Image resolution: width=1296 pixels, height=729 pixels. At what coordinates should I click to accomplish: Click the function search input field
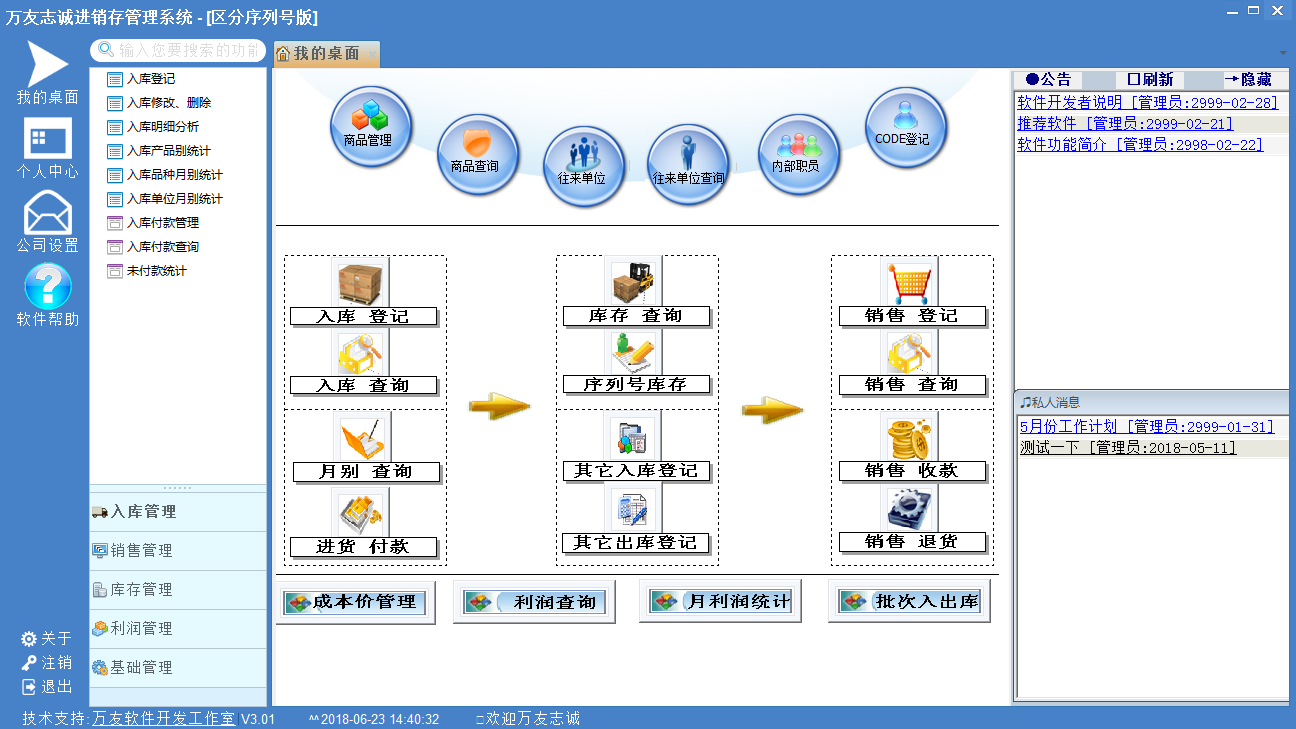(x=178, y=50)
